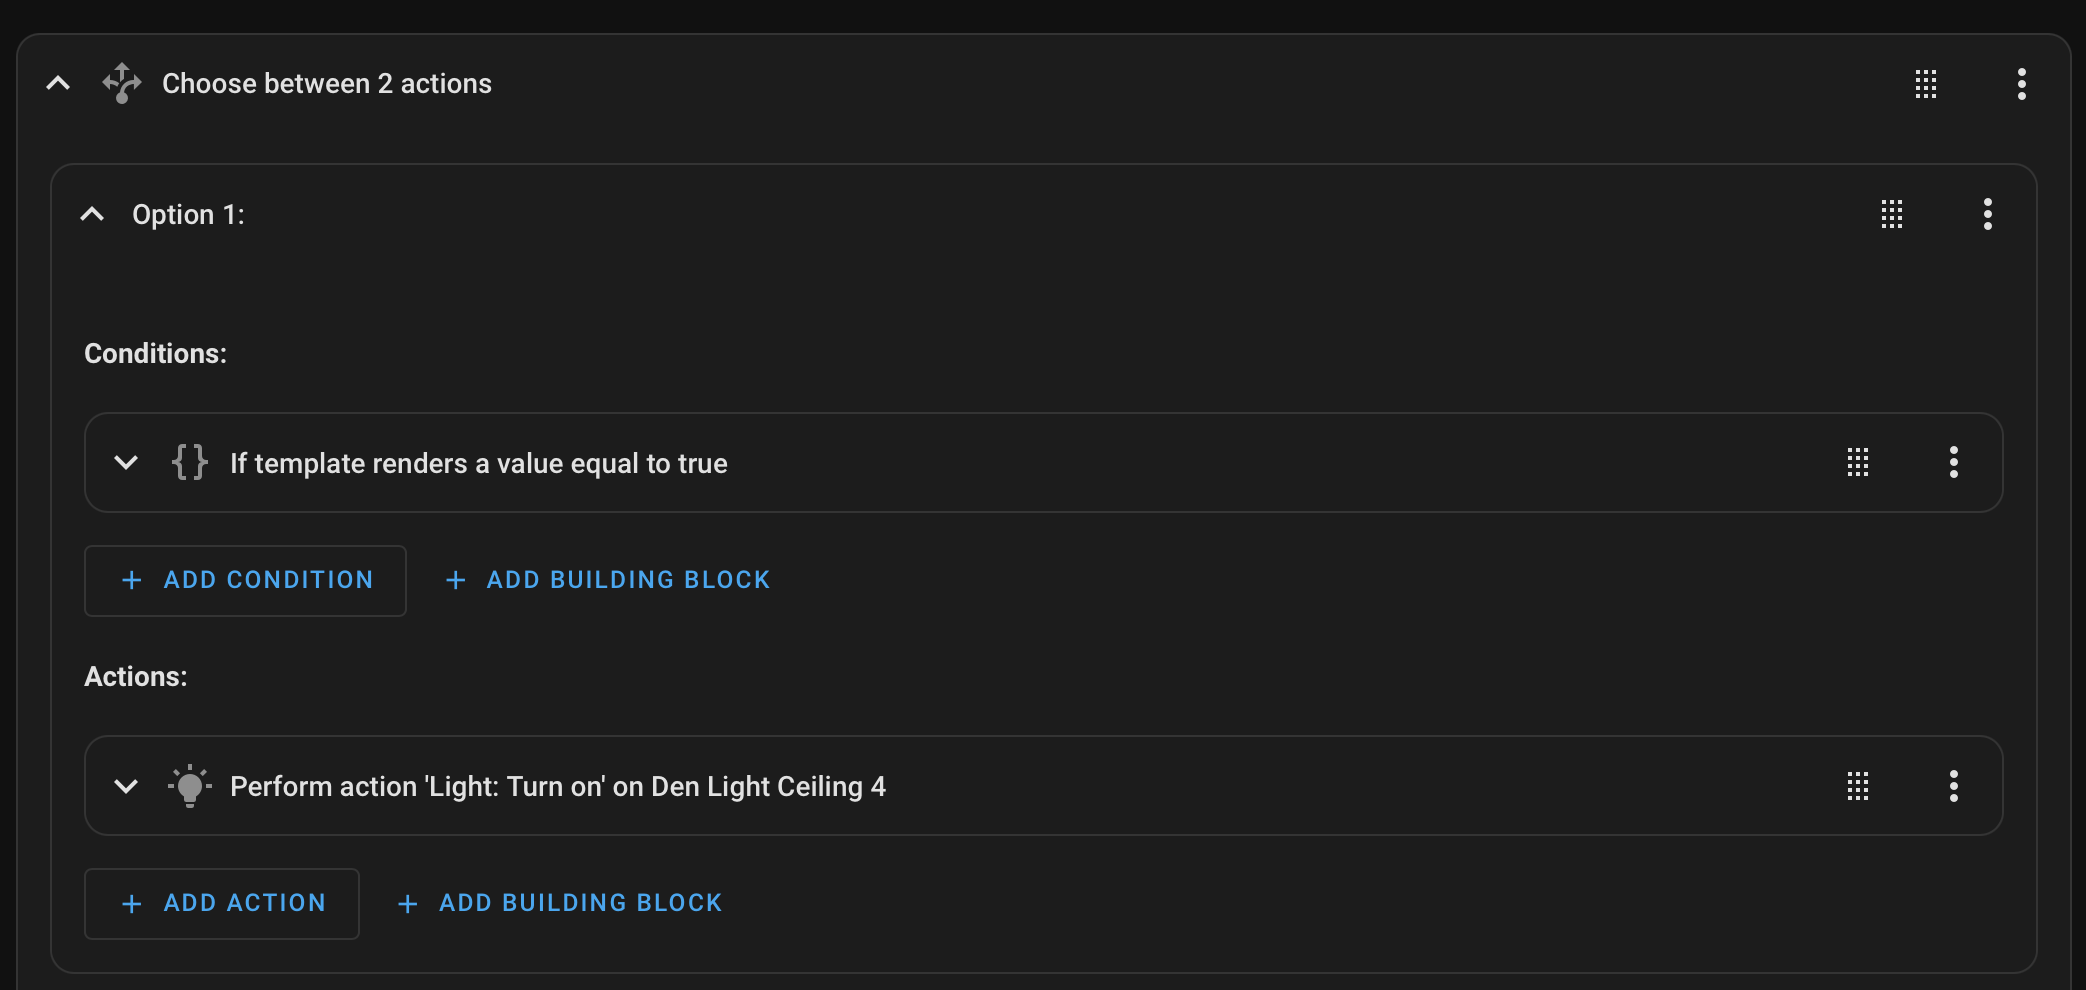The width and height of the screenshot is (2086, 990).
Task: Click Add Building Block under Actions
Action: (560, 903)
